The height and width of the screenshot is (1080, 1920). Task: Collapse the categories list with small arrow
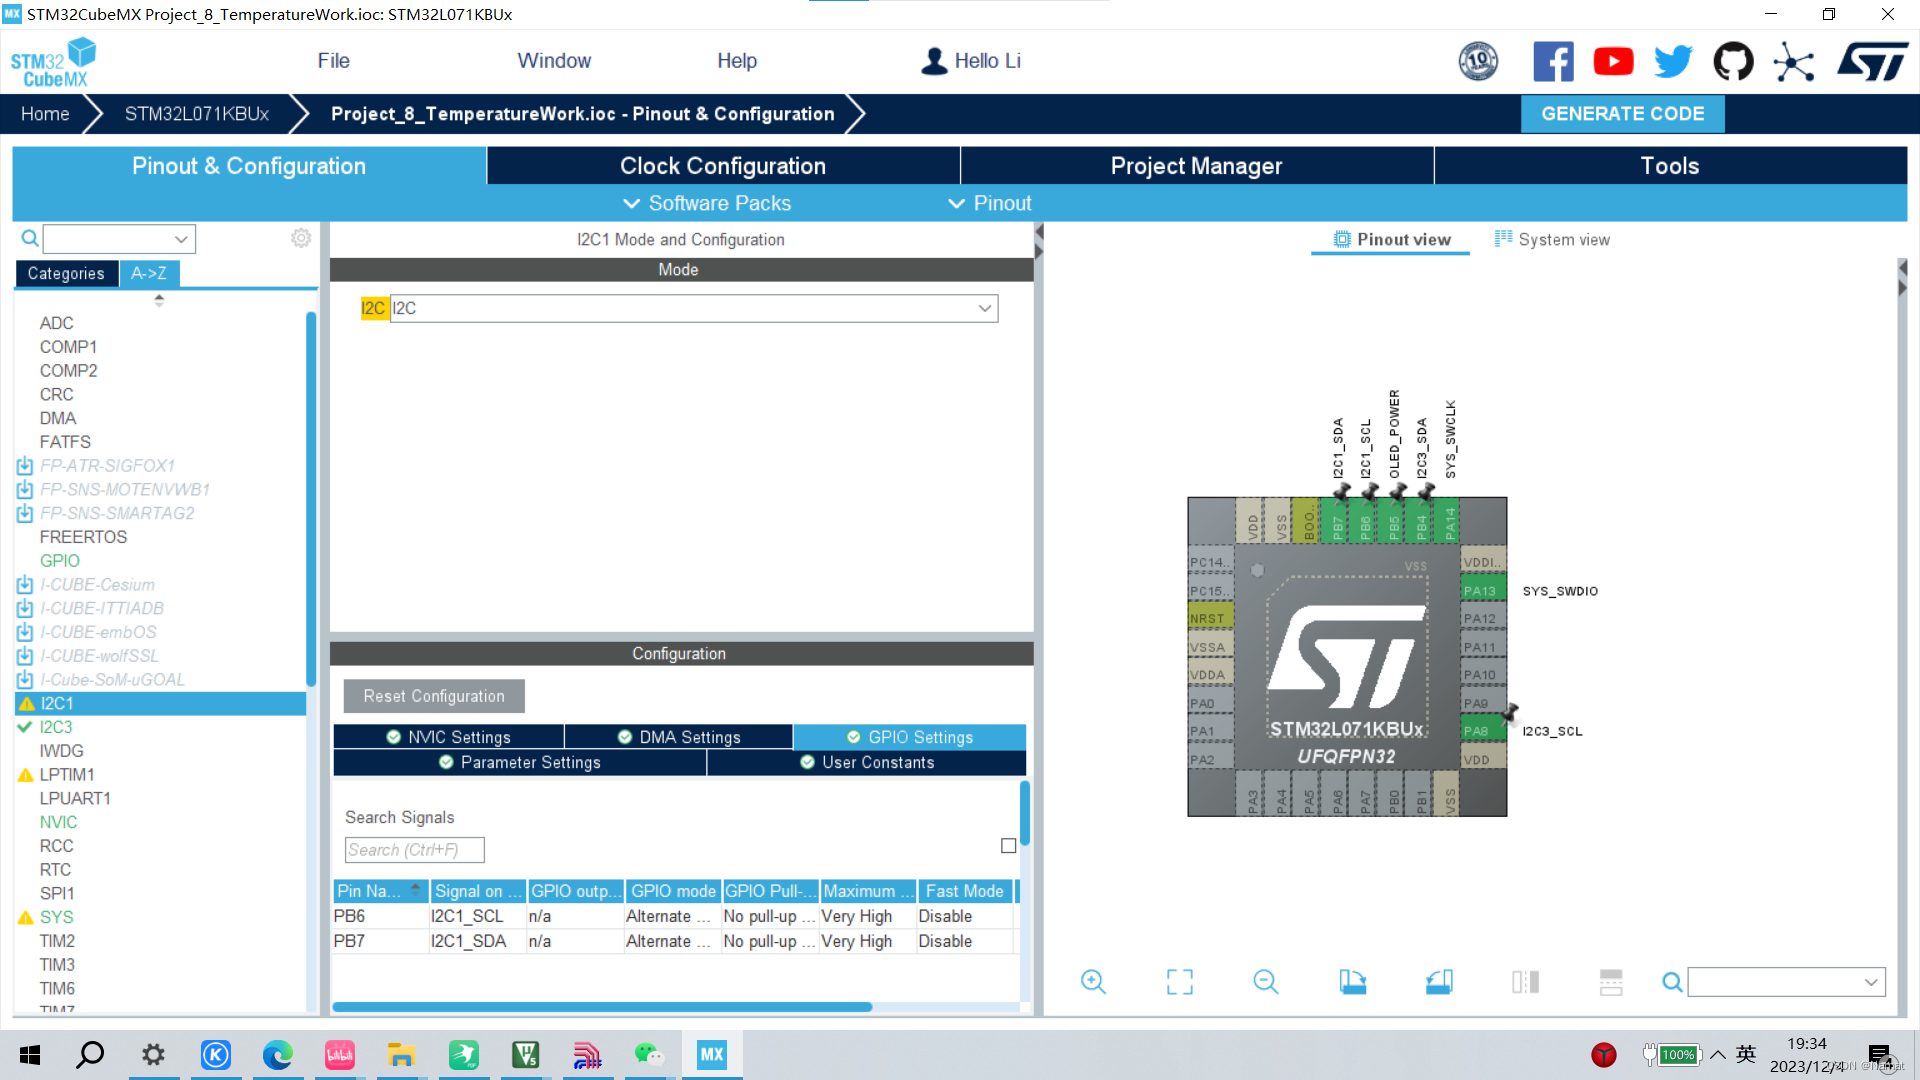pyautogui.click(x=159, y=299)
